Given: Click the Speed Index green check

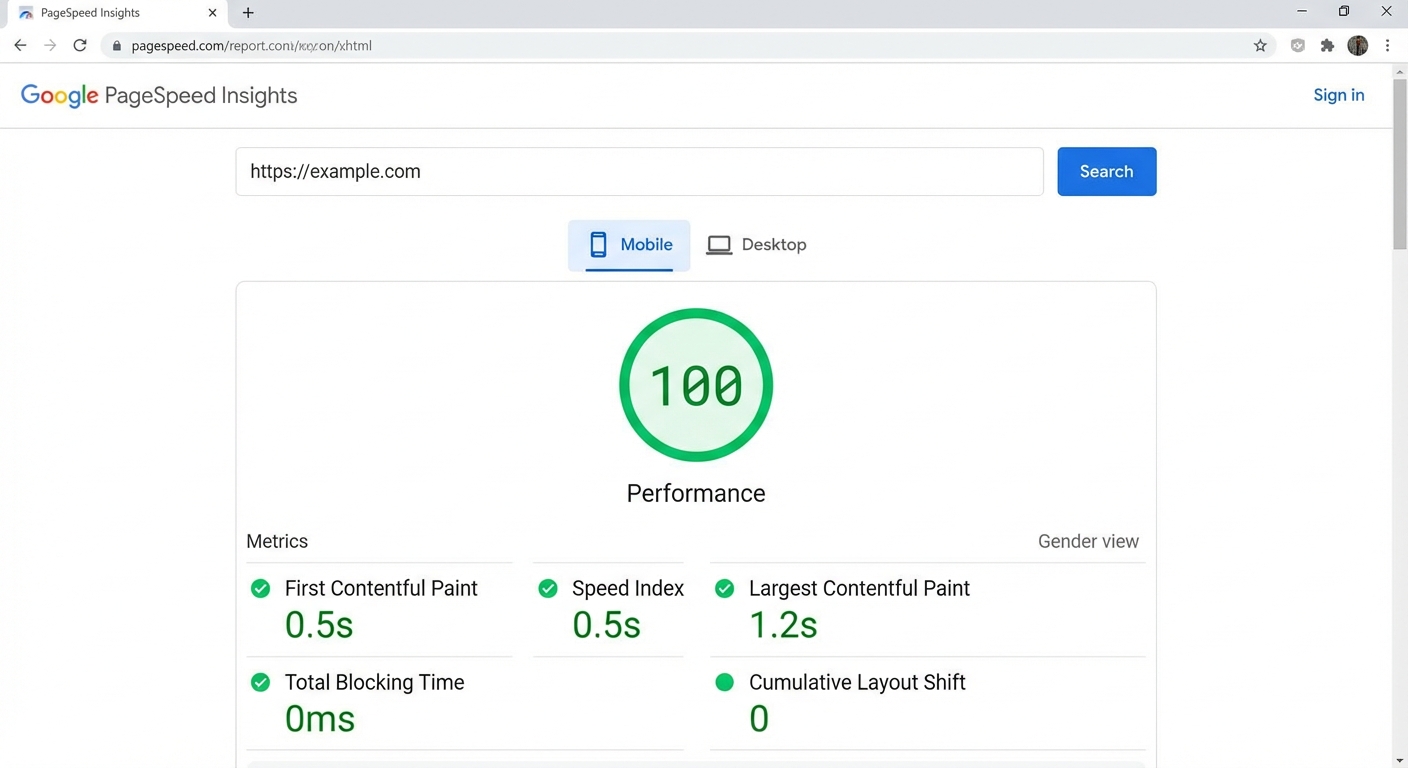Looking at the screenshot, I should [x=548, y=588].
